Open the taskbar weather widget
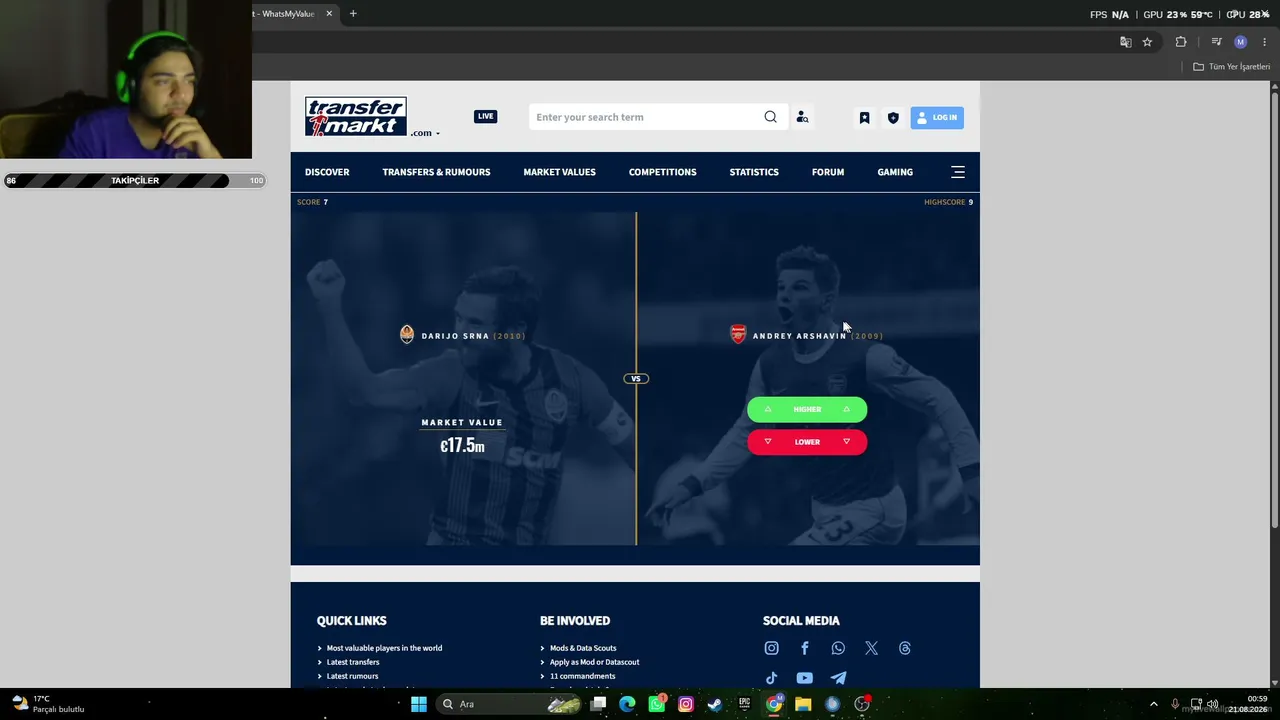The width and height of the screenshot is (1280, 720). [48, 704]
